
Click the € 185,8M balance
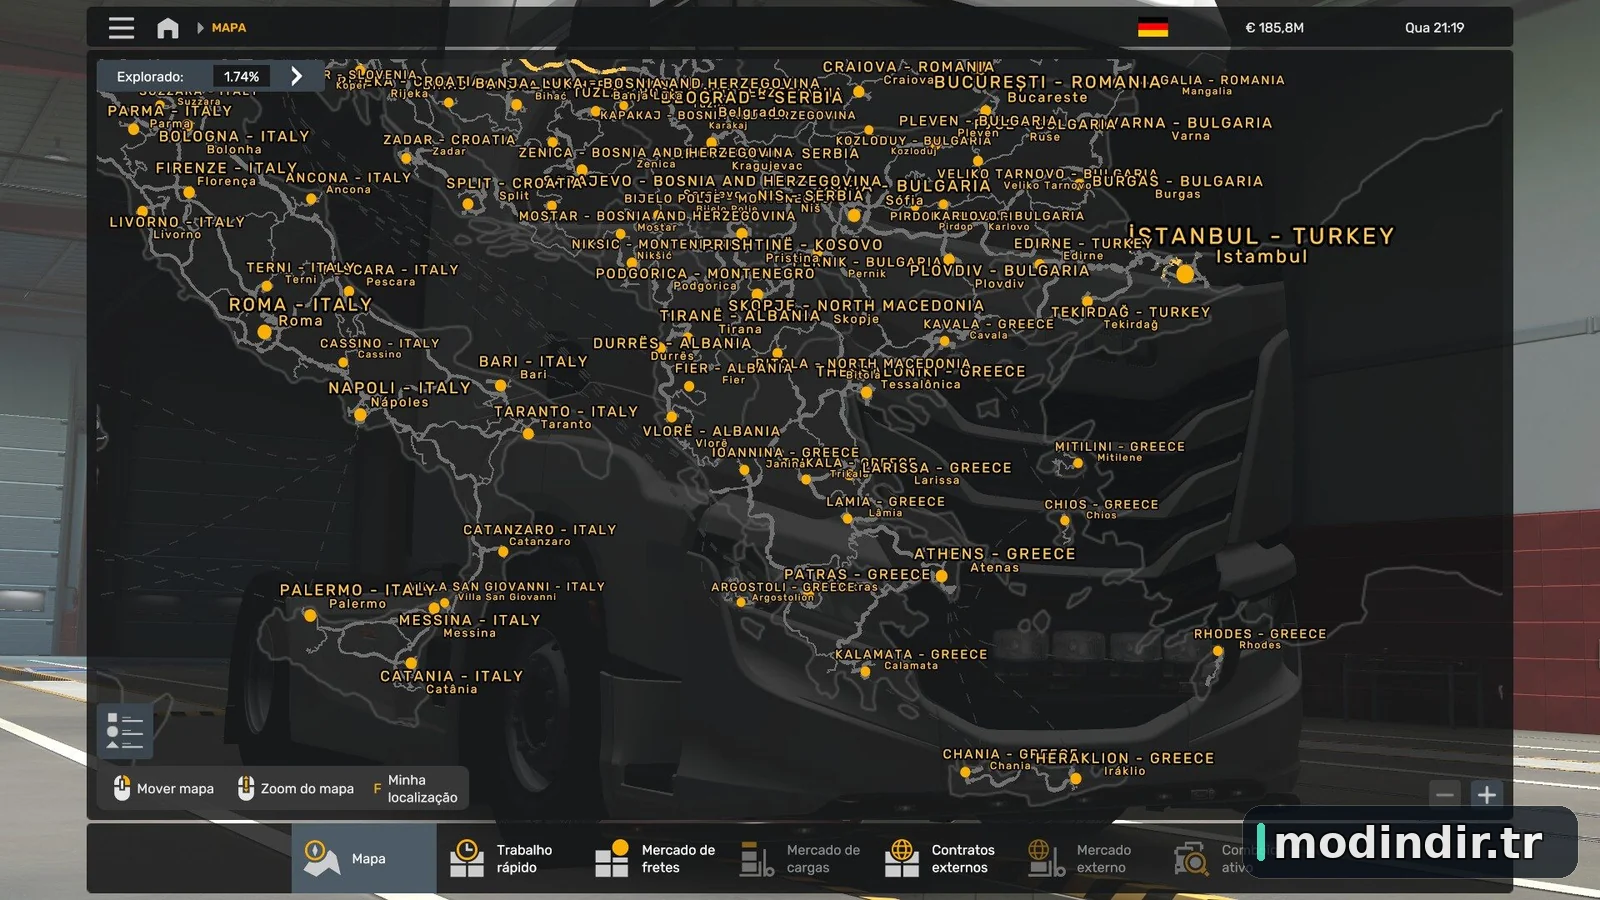click(x=1274, y=28)
